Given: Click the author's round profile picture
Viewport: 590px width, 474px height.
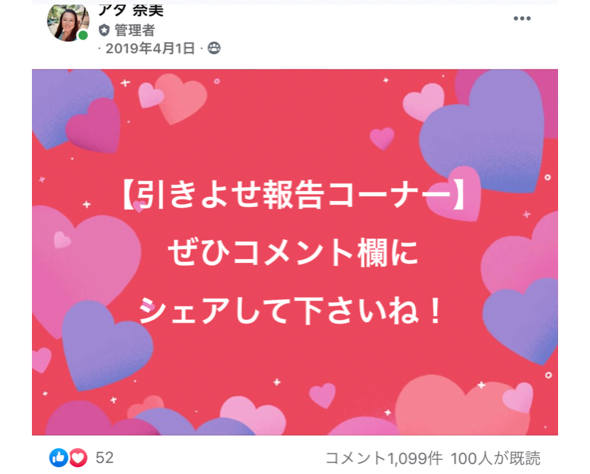Looking at the screenshot, I should click(x=68, y=22).
